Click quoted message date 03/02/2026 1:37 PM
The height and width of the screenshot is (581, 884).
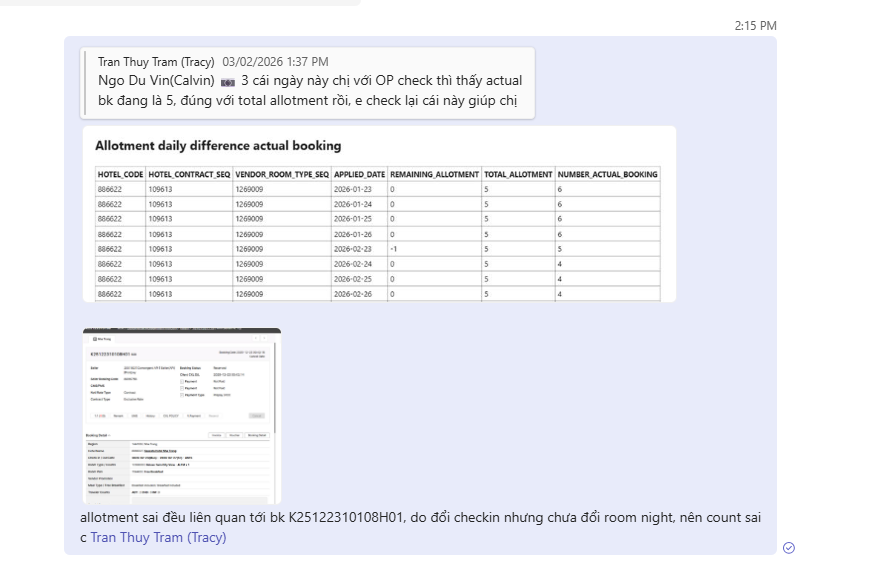pyautogui.click(x=275, y=62)
